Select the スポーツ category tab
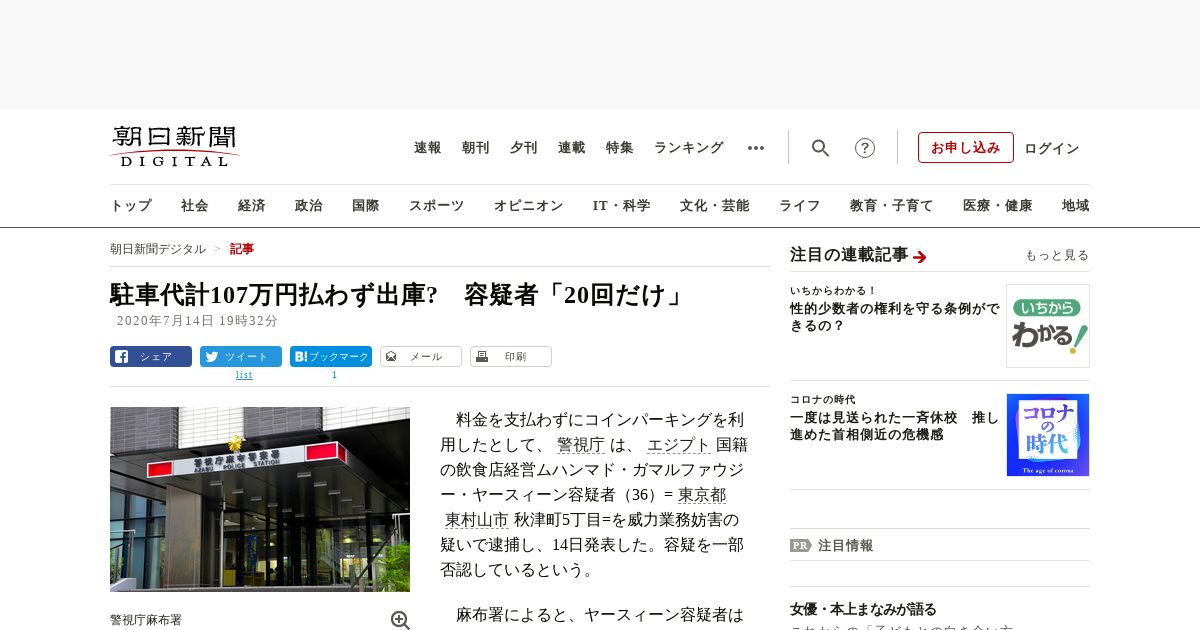Image resolution: width=1200 pixels, height=630 pixels. point(436,206)
